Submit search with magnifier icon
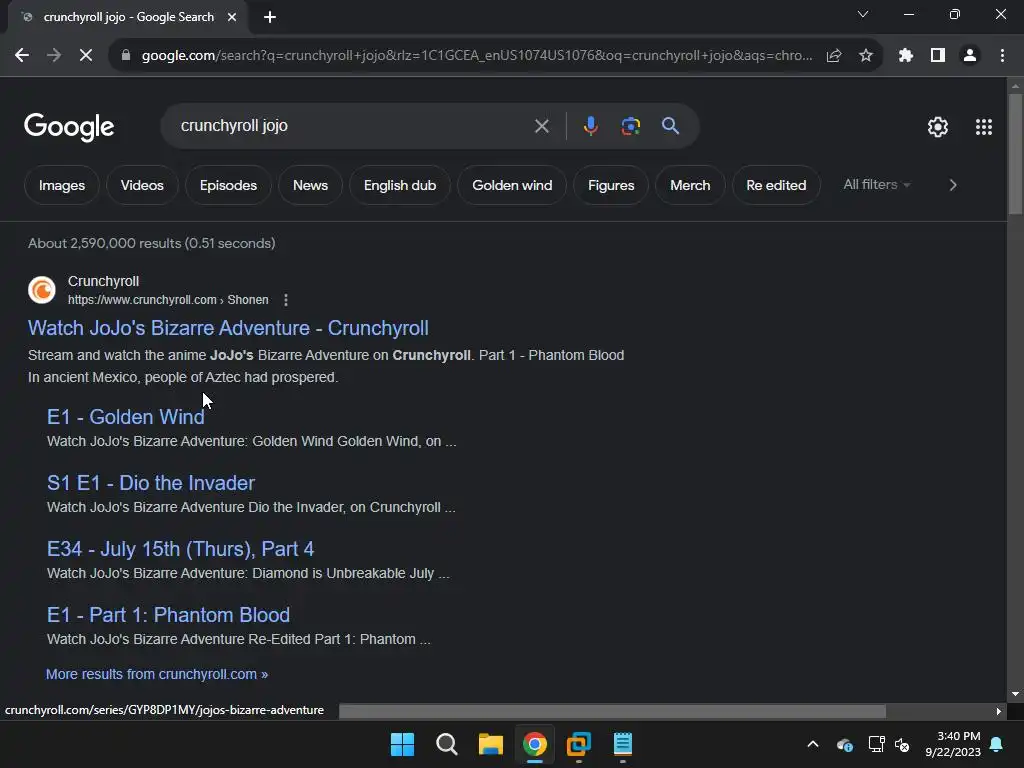The height and width of the screenshot is (768, 1024). click(x=670, y=125)
